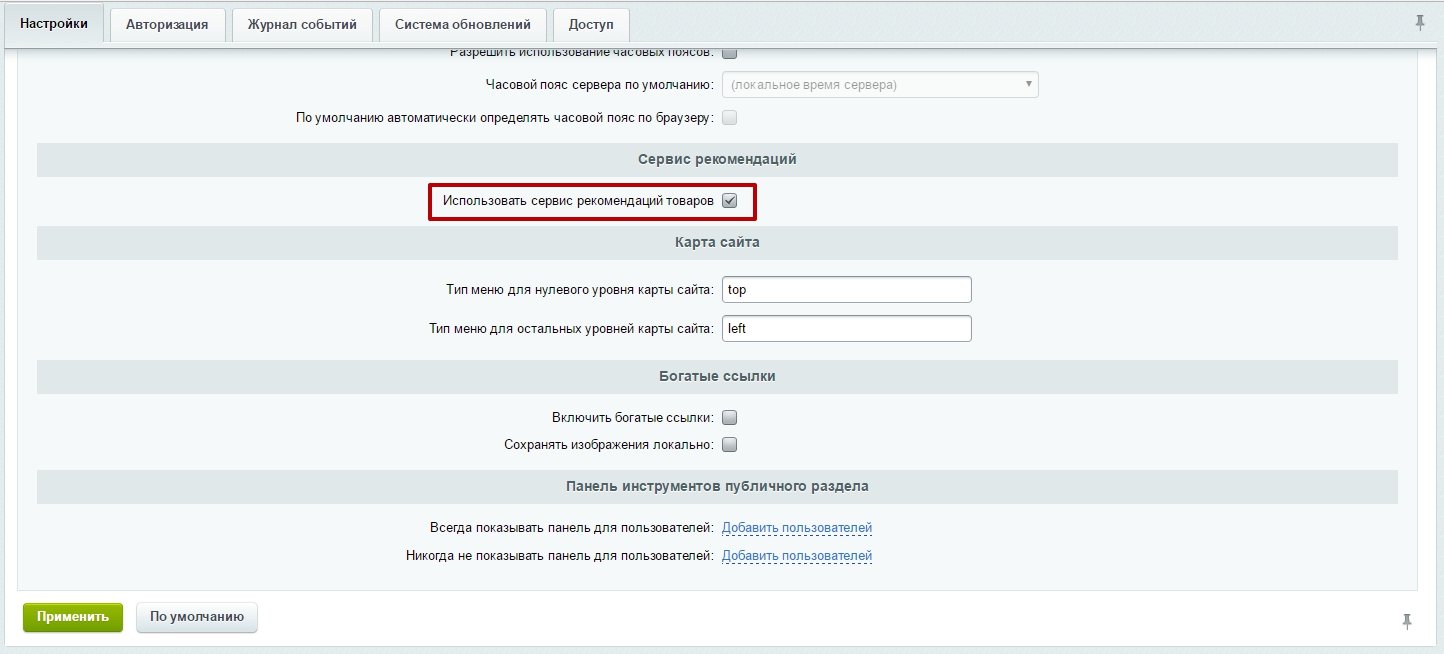This screenshot has width=1444, height=654.
Task: Open the Часовой пояс сервера по умолчанию dropdown
Action: coord(880,85)
